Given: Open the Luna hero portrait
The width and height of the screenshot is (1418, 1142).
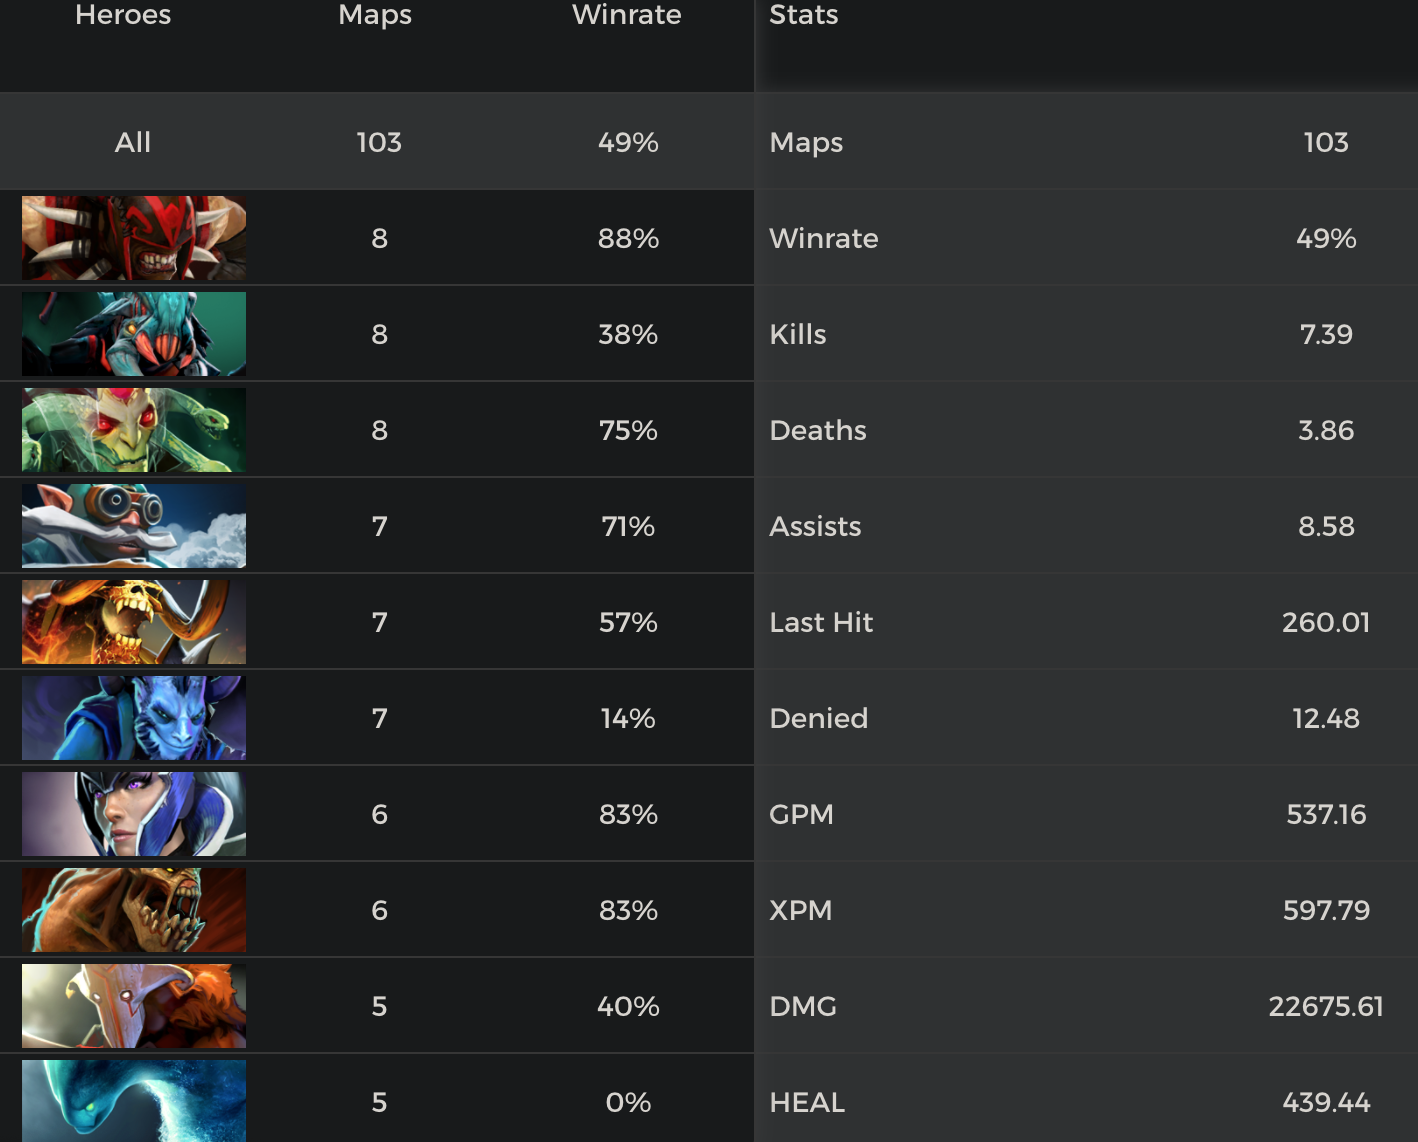Looking at the screenshot, I should click(x=134, y=814).
